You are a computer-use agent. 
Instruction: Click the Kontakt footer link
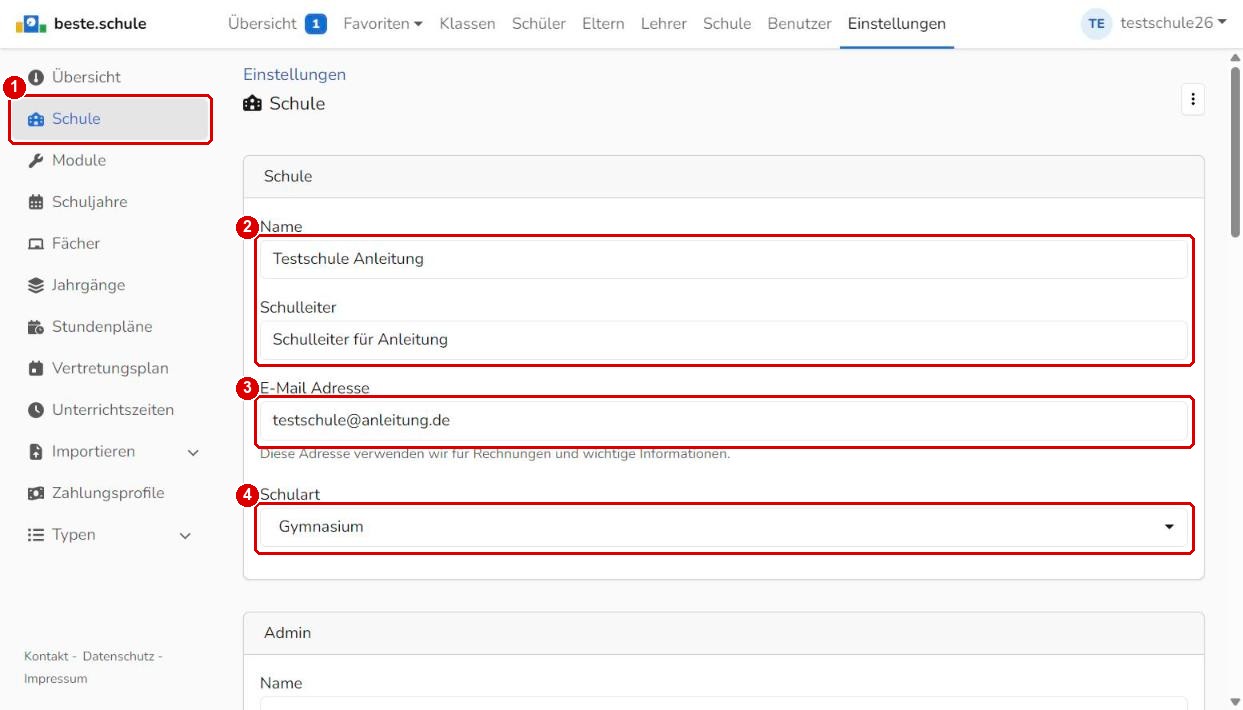46,656
